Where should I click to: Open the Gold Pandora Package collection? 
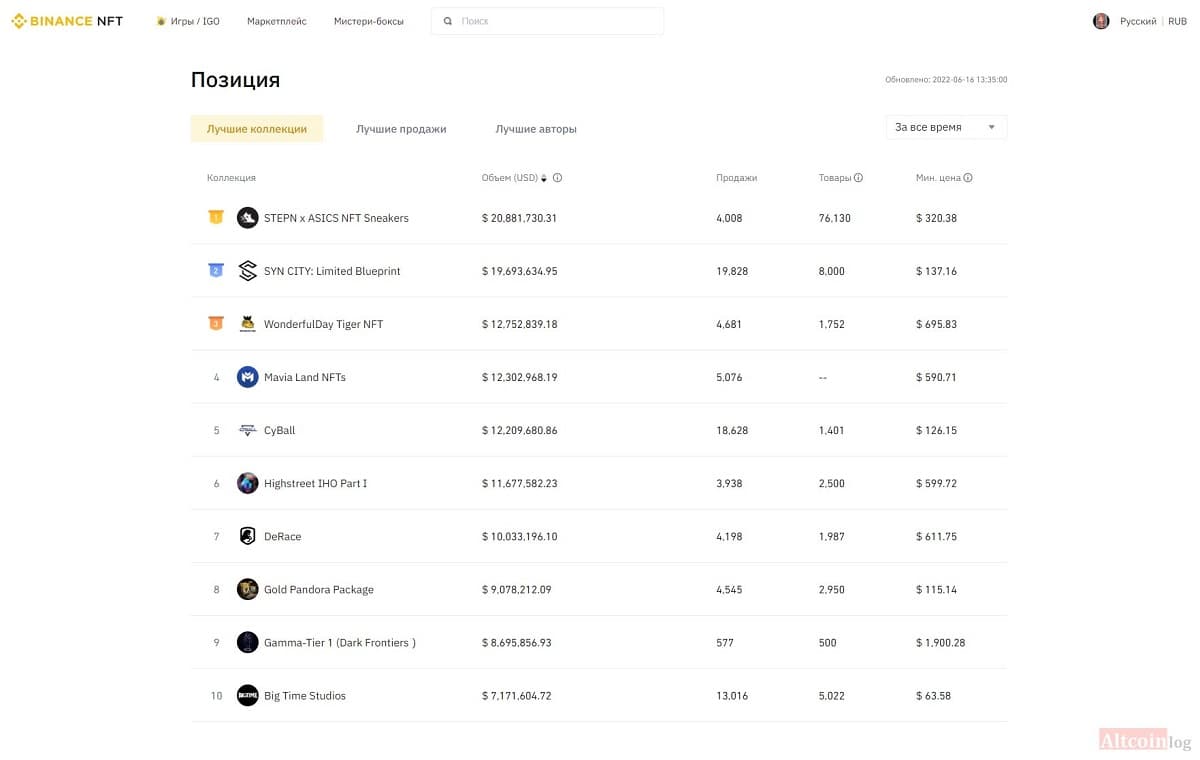tap(319, 590)
